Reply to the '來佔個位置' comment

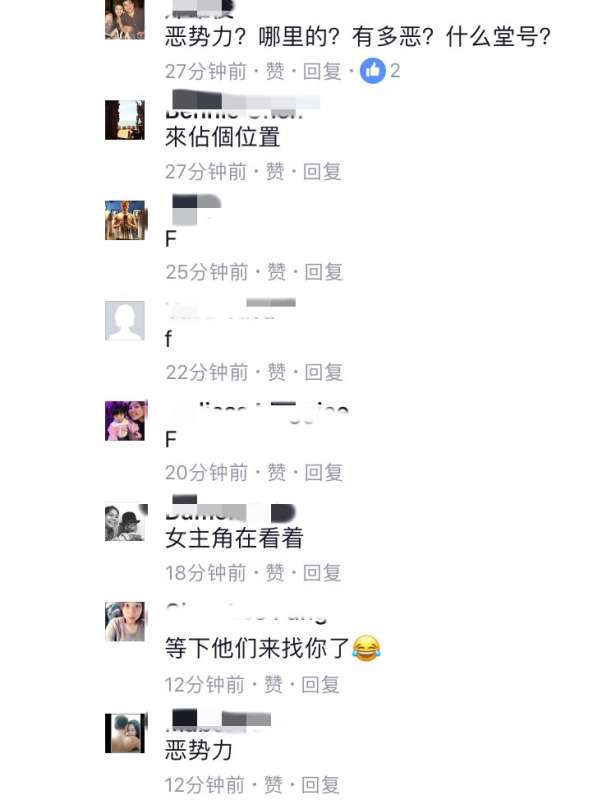pyautogui.click(x=322, y=171)
